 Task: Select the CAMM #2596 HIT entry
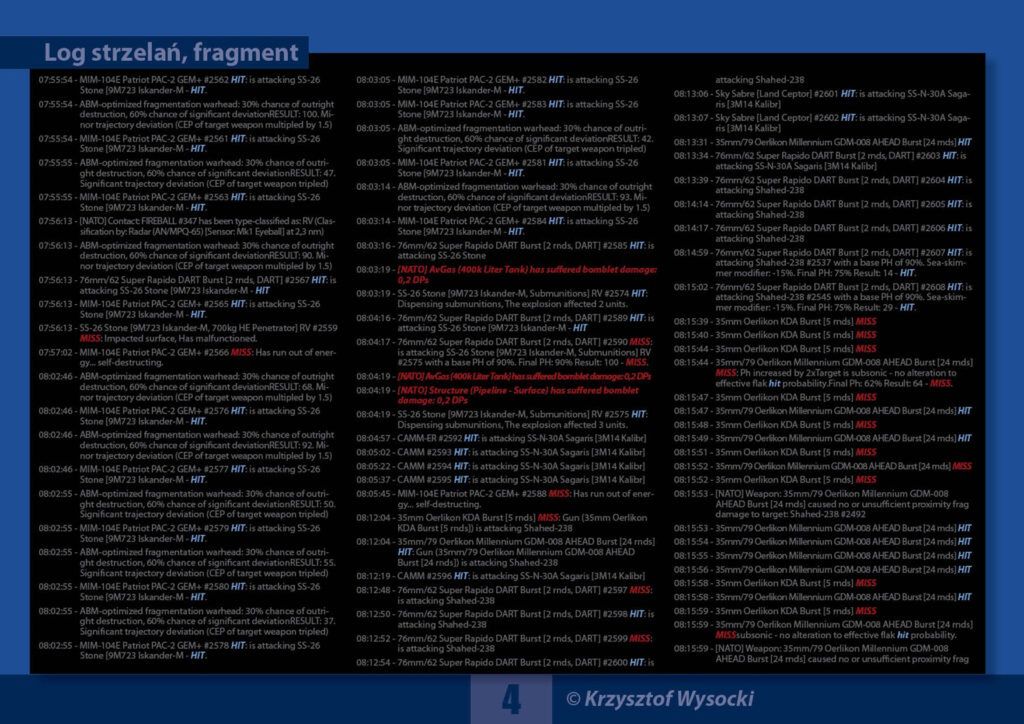coord(501,576)
